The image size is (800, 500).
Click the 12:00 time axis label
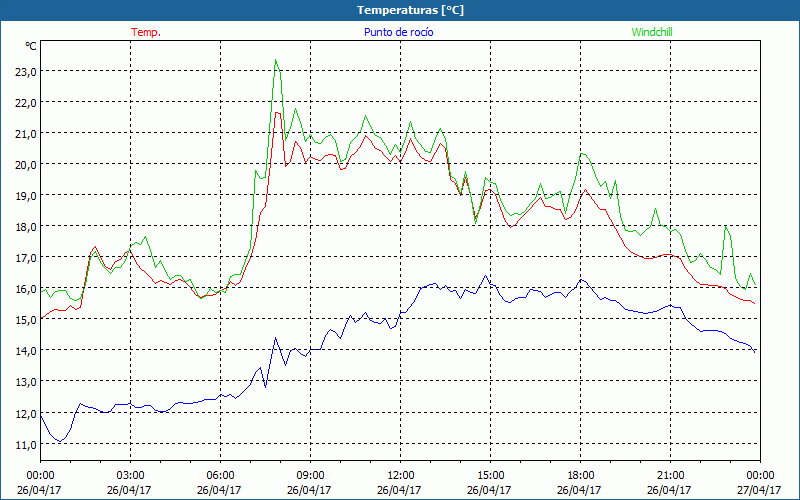point(401,474)
